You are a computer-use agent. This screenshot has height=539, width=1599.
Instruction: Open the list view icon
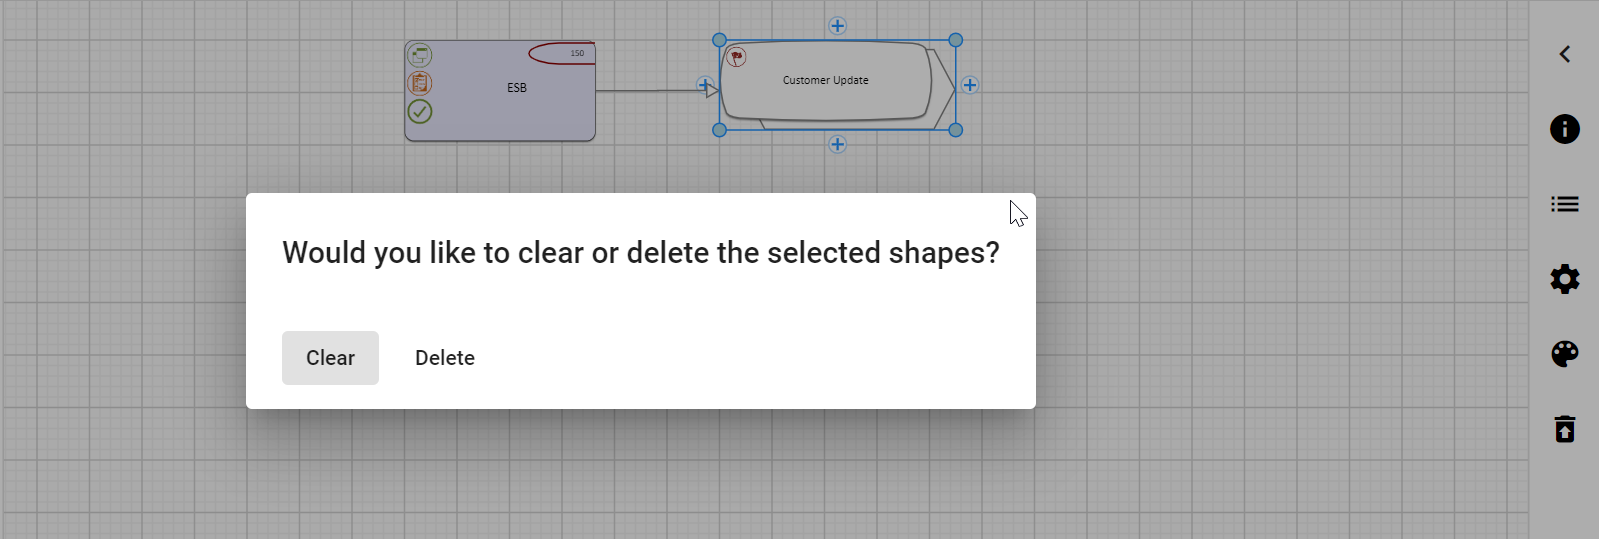1565,204
